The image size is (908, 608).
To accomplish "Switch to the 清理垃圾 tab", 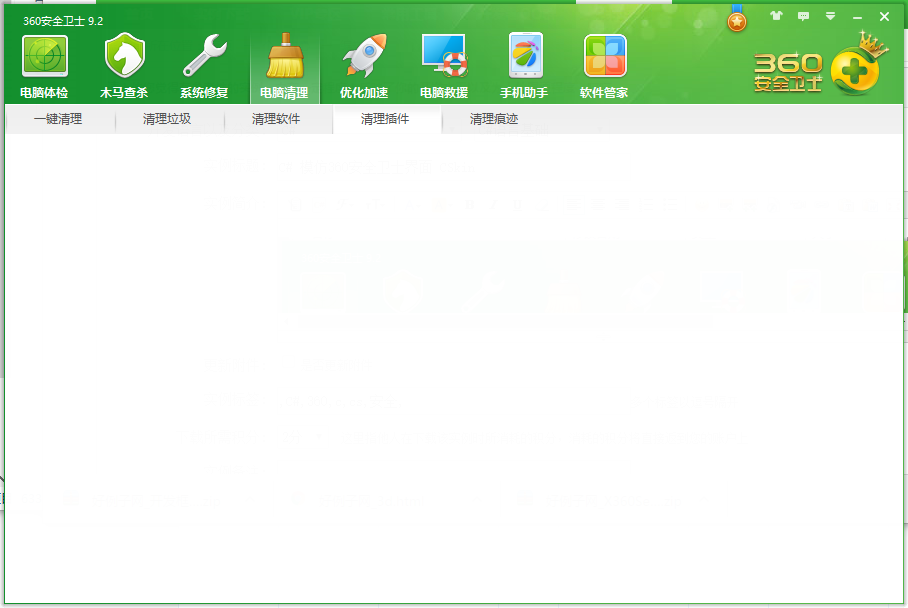I will [x=167, y=119].
